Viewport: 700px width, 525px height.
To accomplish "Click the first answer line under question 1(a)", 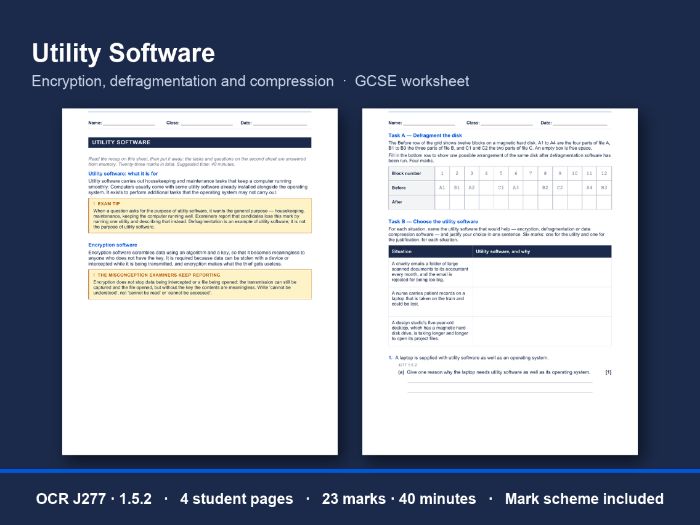I will click(x=500, y=383).
